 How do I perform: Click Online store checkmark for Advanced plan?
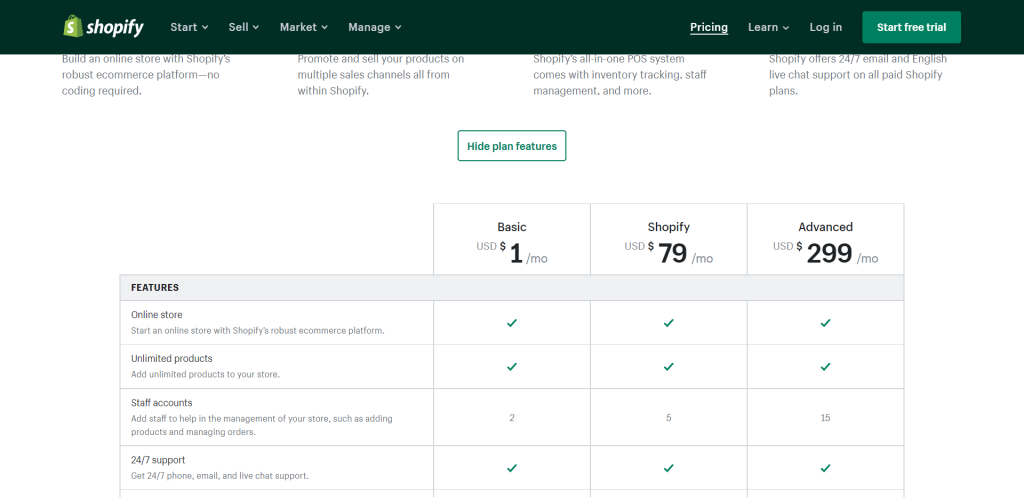pyautogui.click(x=825, y=322)
